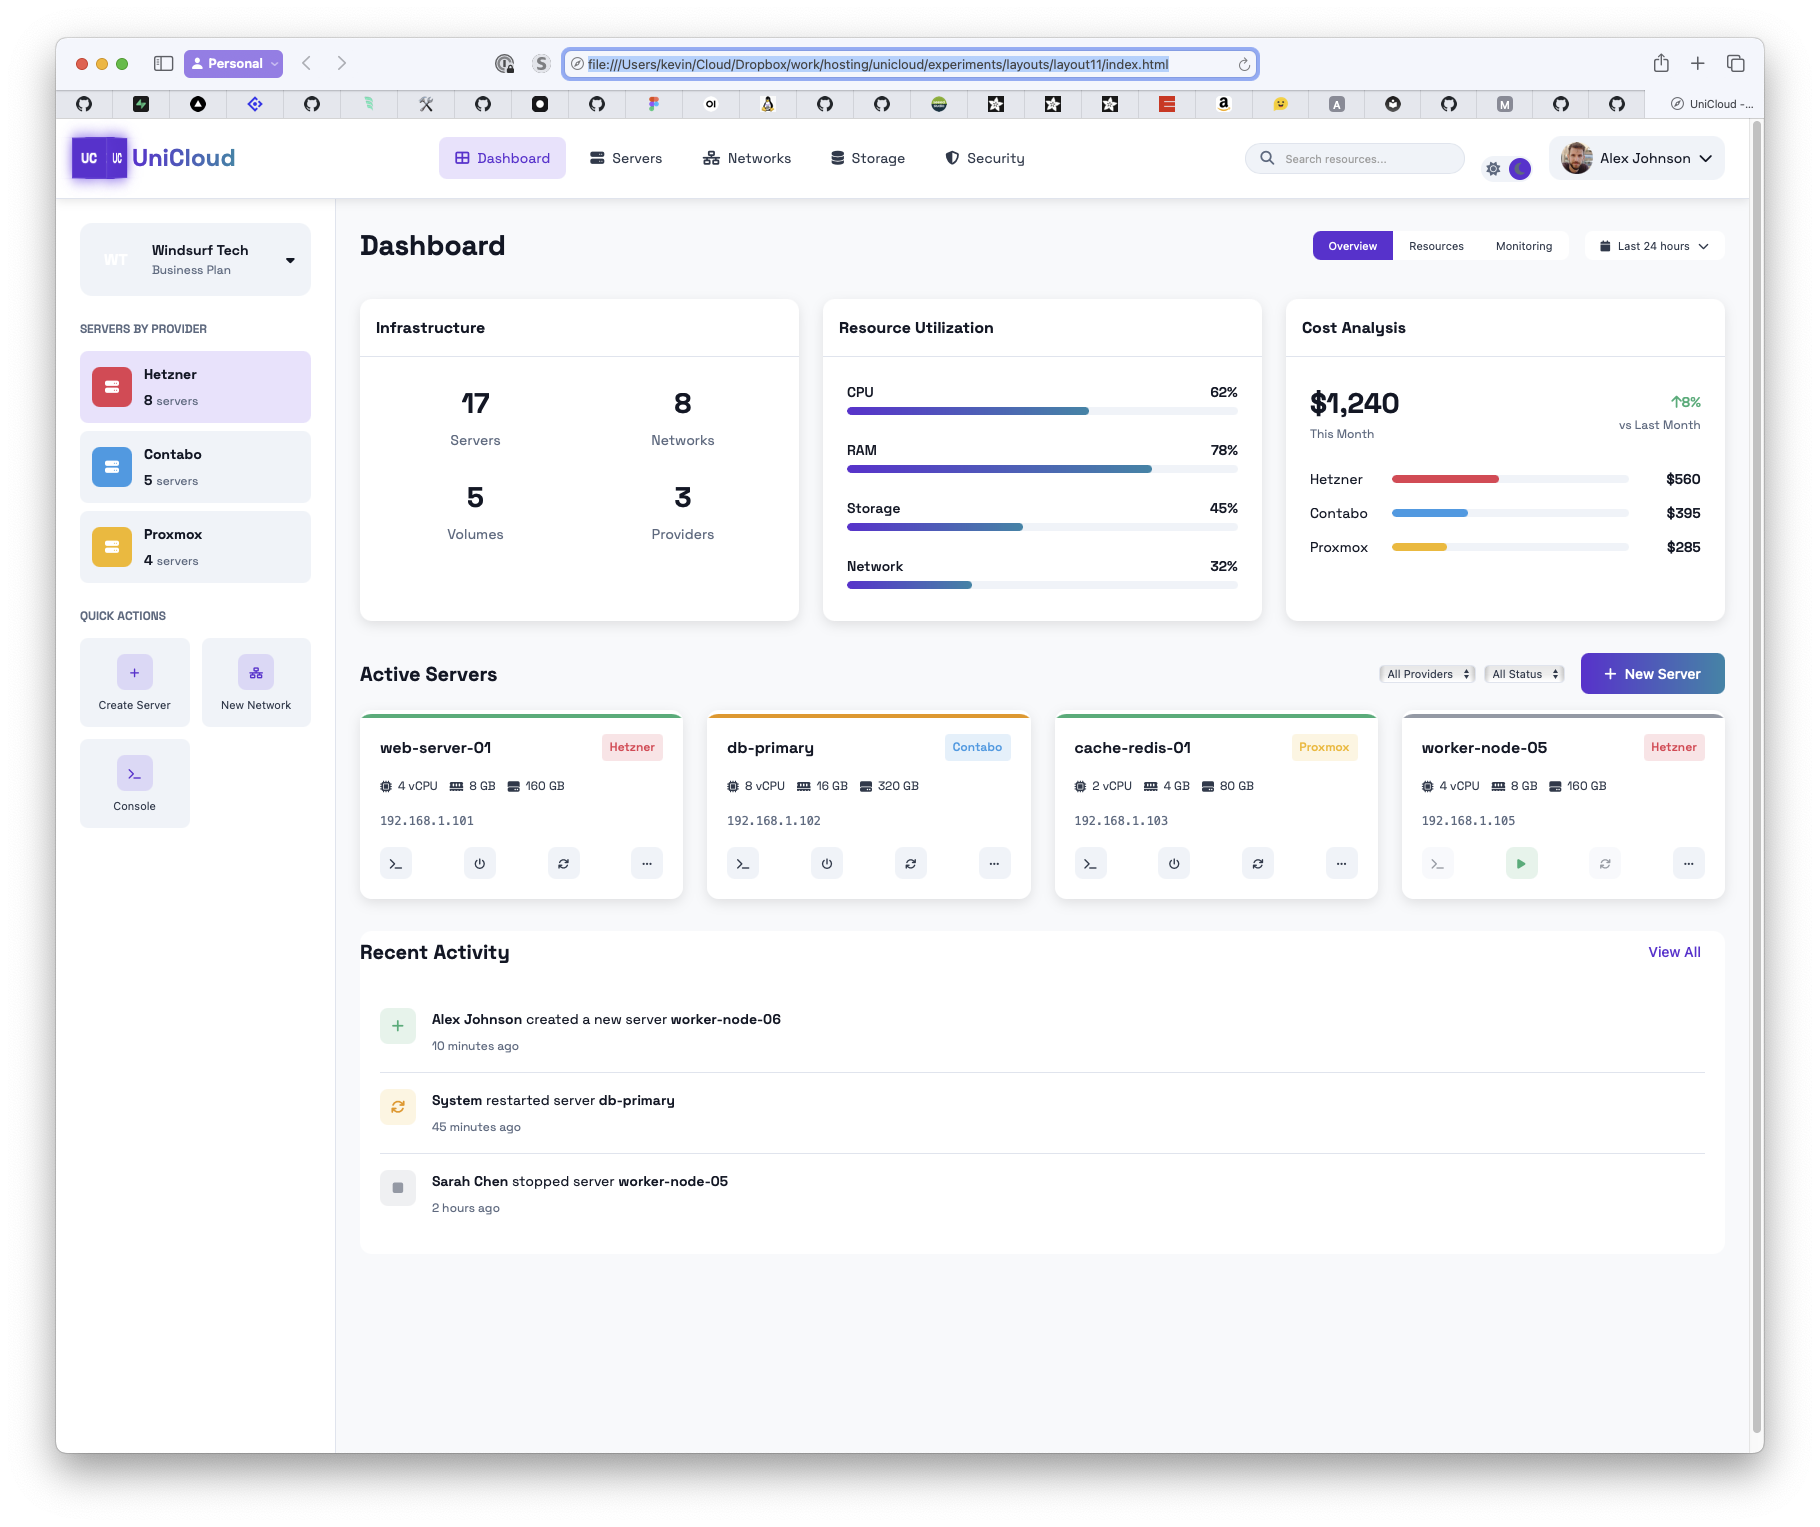This screenshot has height=1527, width=1820.
Task: Click the New Server button
Action: 1652,674
